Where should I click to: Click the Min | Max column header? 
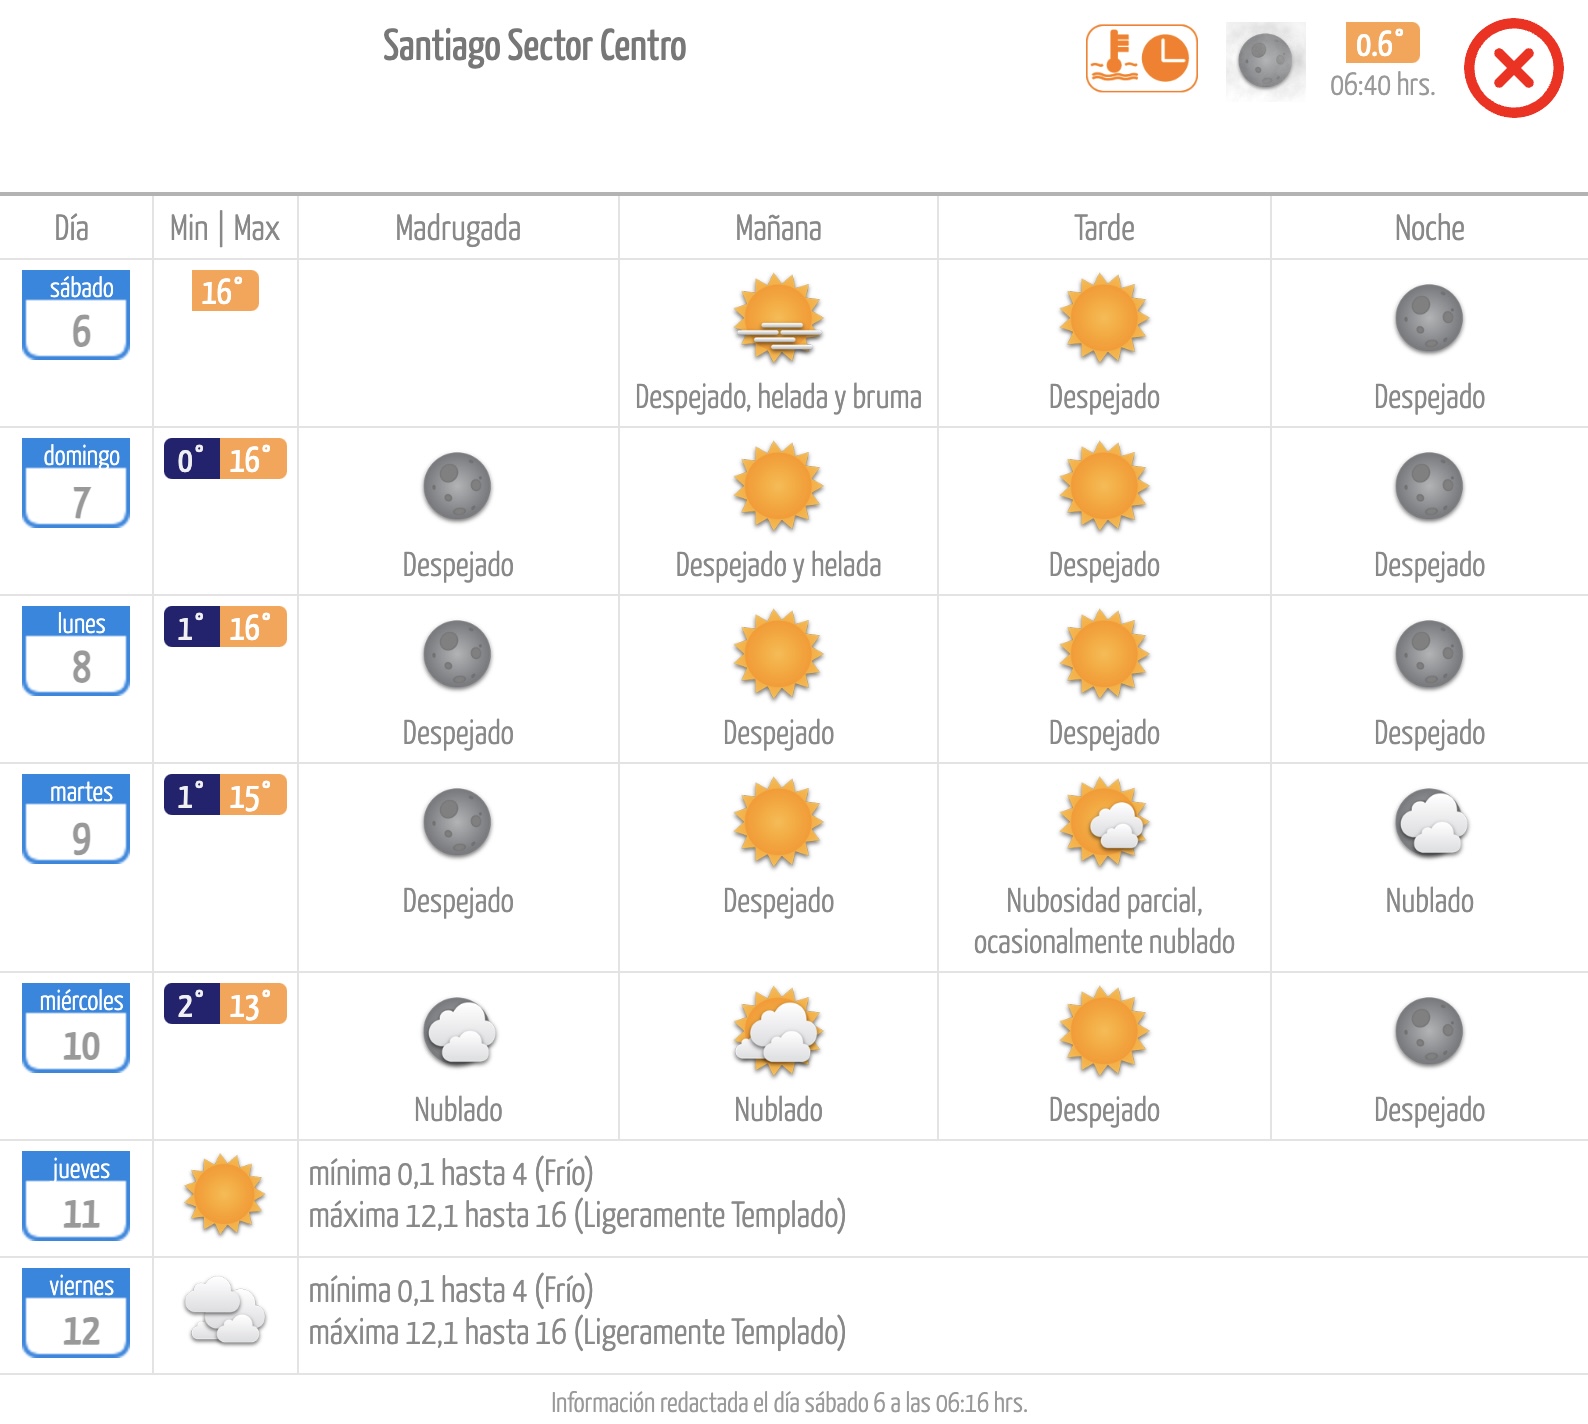click(x=224, y=229)
